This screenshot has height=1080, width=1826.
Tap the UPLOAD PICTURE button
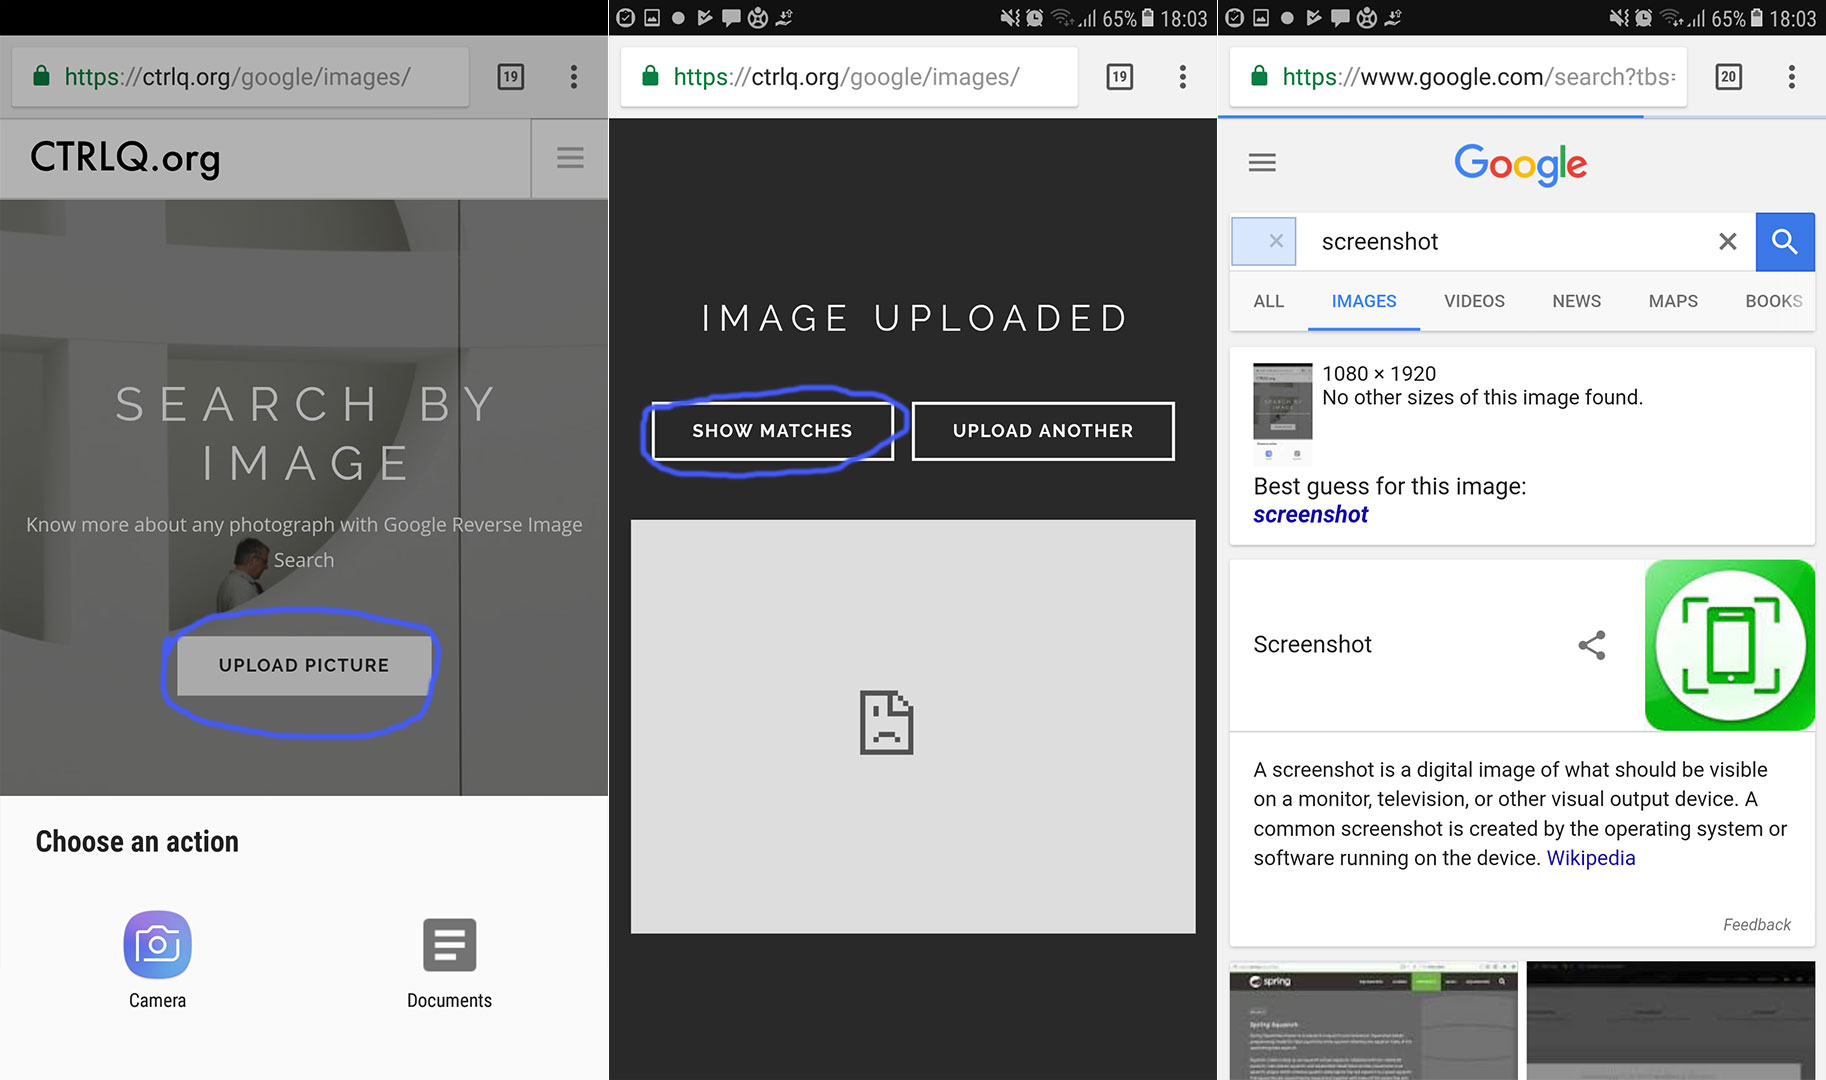click(x=304, y=665)
